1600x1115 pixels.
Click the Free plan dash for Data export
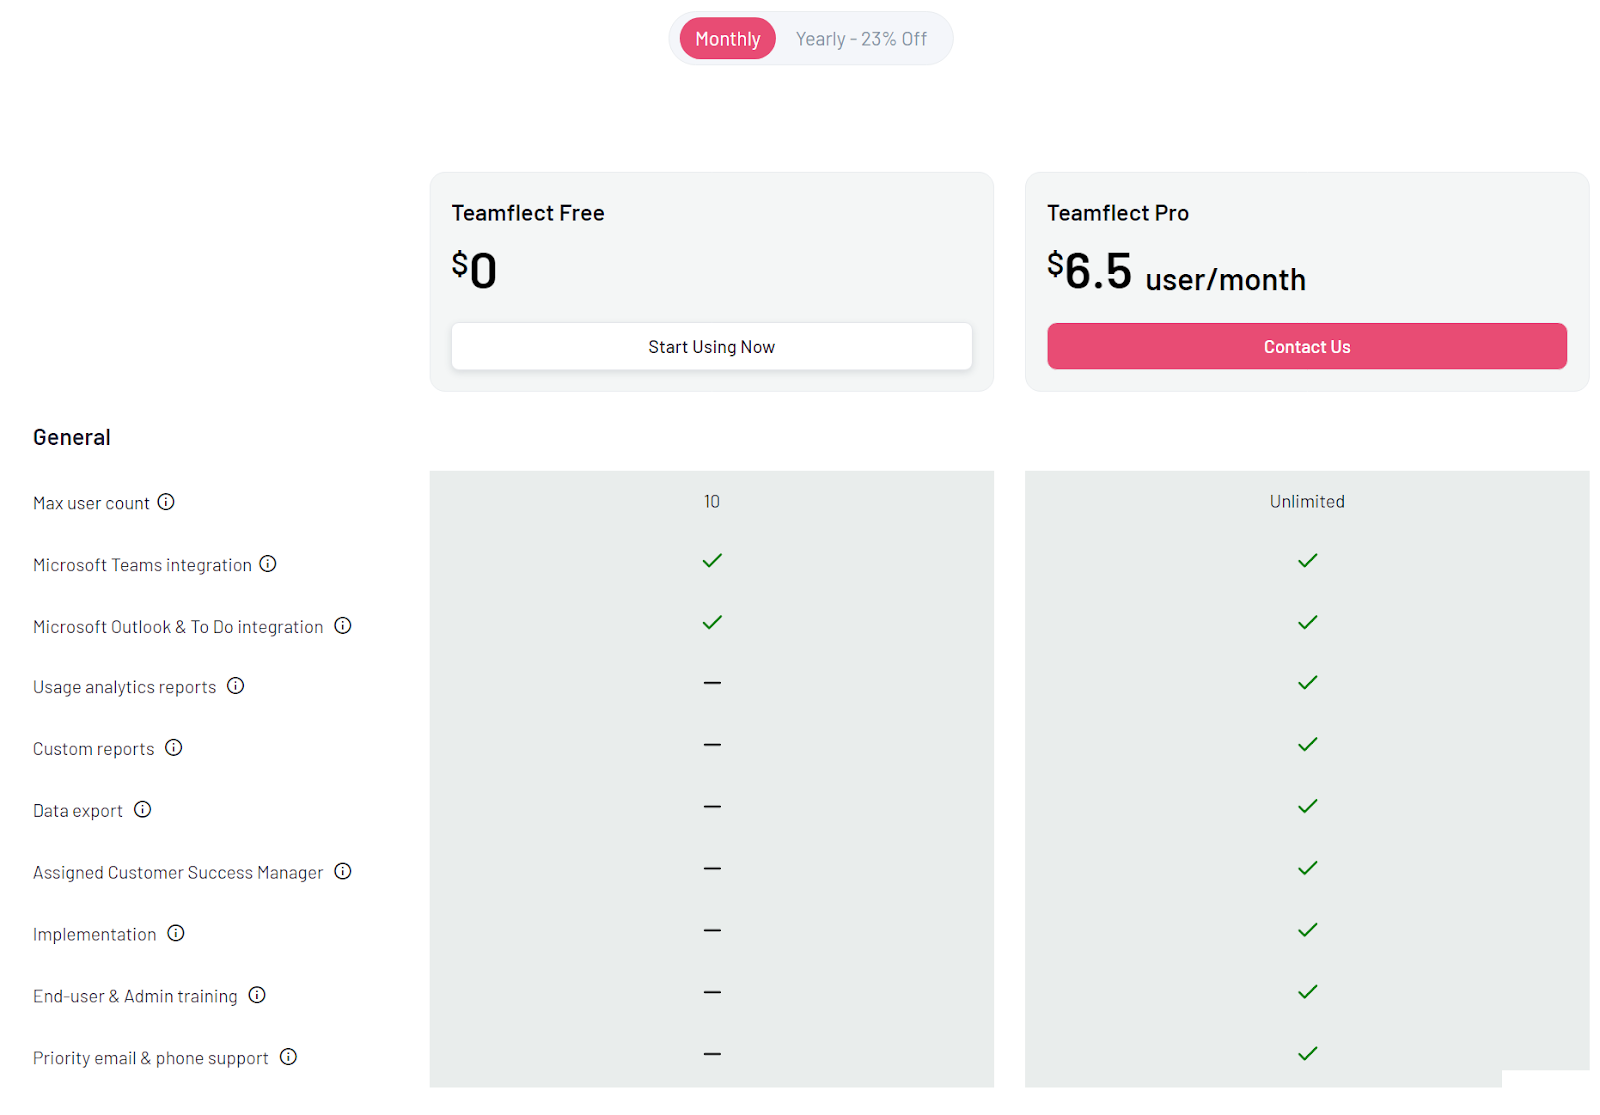pos(712,806)
